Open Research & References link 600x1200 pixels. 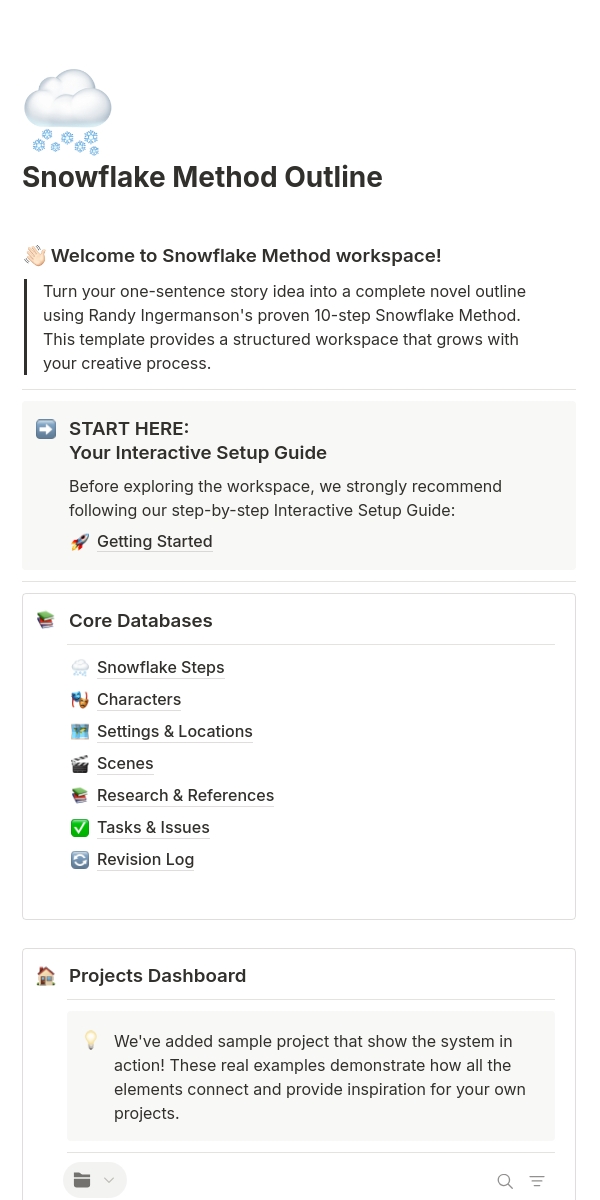(x=185, y=795)
